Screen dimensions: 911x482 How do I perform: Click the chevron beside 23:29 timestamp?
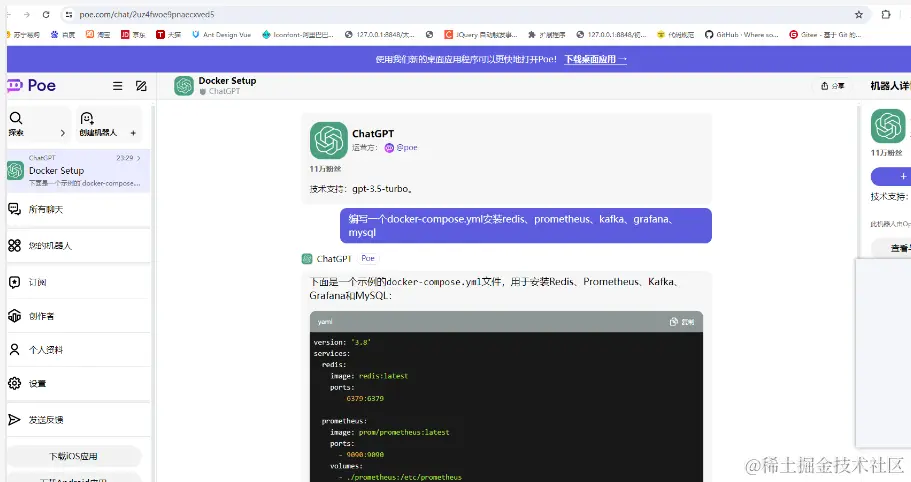[139, 158]
